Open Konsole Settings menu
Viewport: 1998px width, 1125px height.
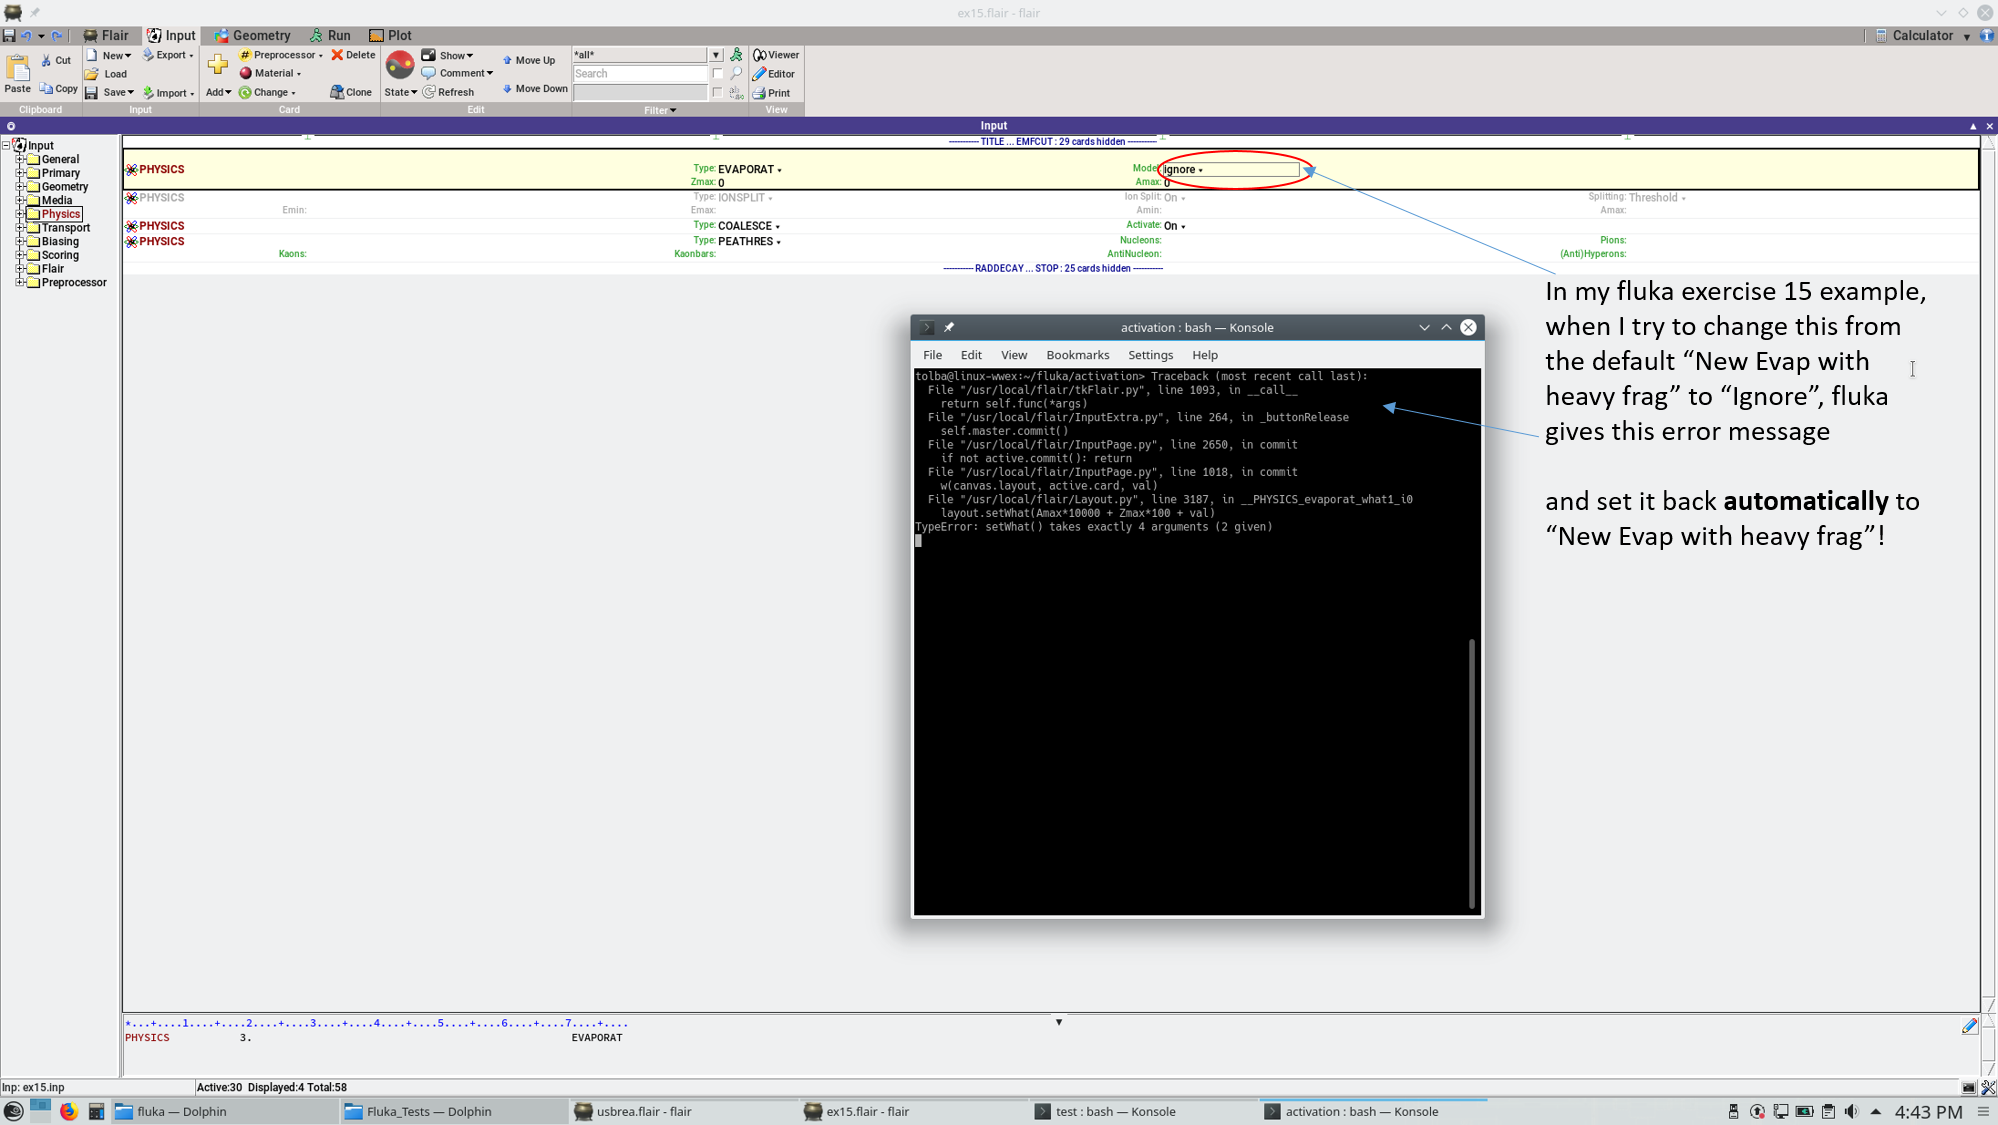1150,355
